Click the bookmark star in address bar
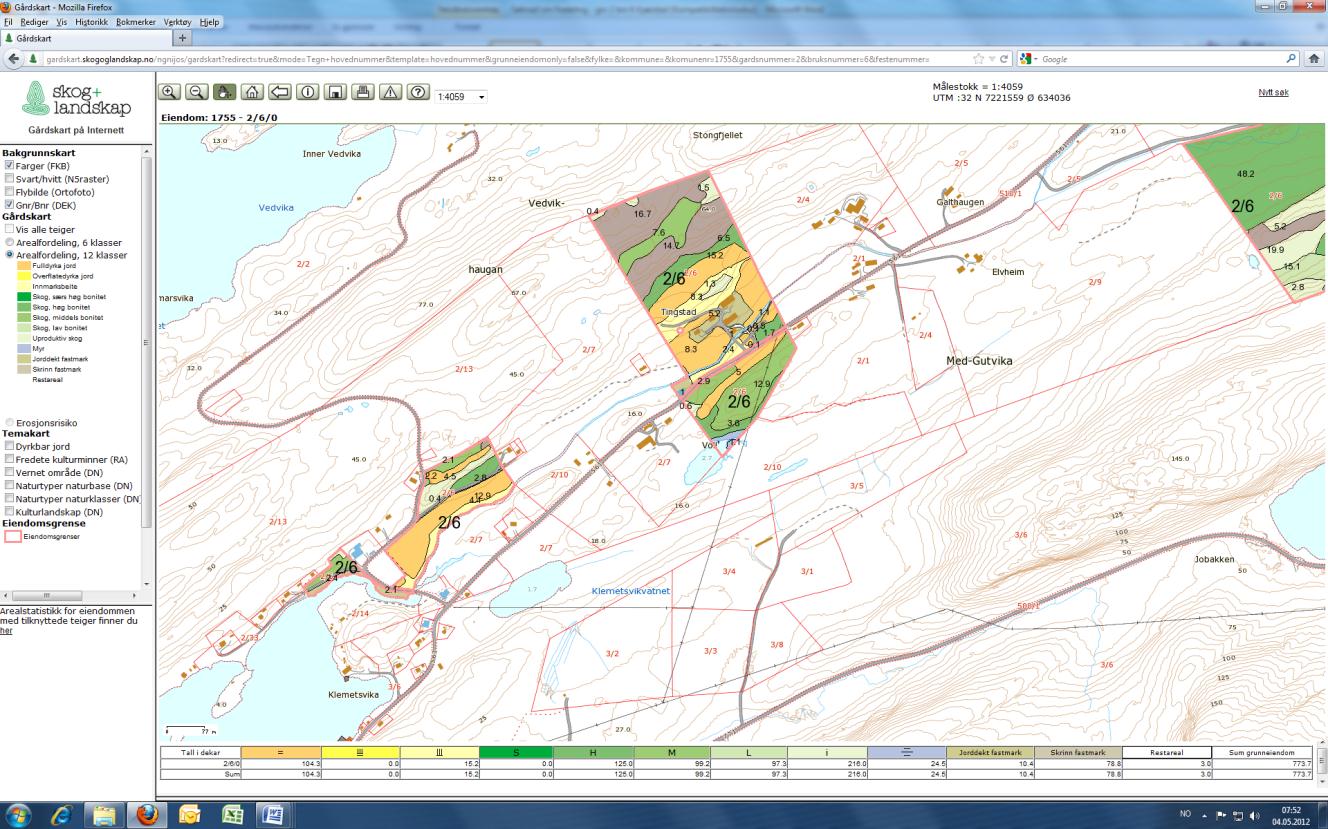Viewport: 1328px width, 829px height. pos(978,59)
